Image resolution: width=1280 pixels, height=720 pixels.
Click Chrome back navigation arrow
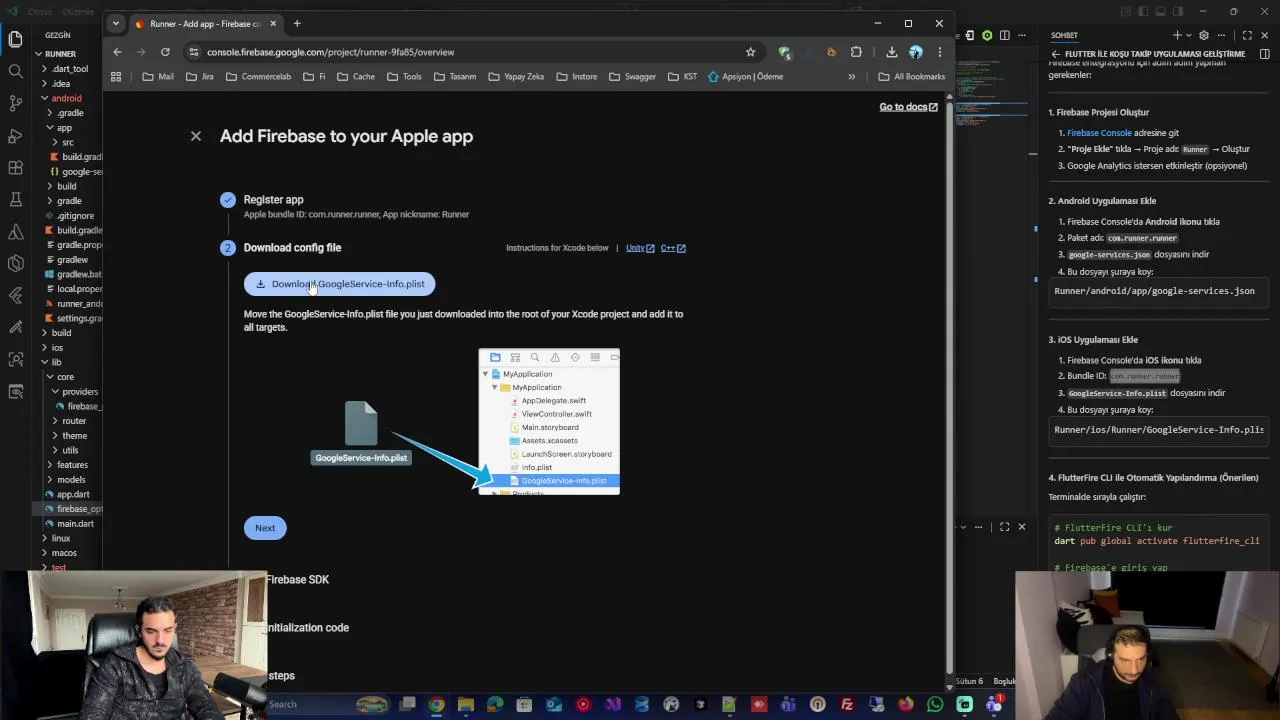[x=117, y=52]
